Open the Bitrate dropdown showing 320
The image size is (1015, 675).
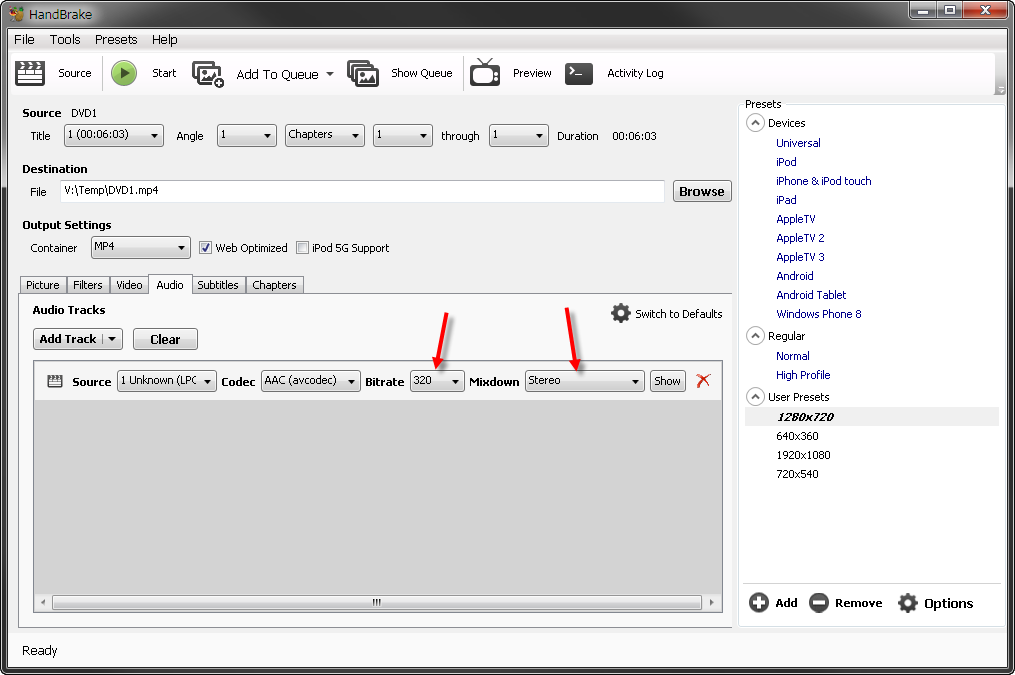(x=437, y=381)
